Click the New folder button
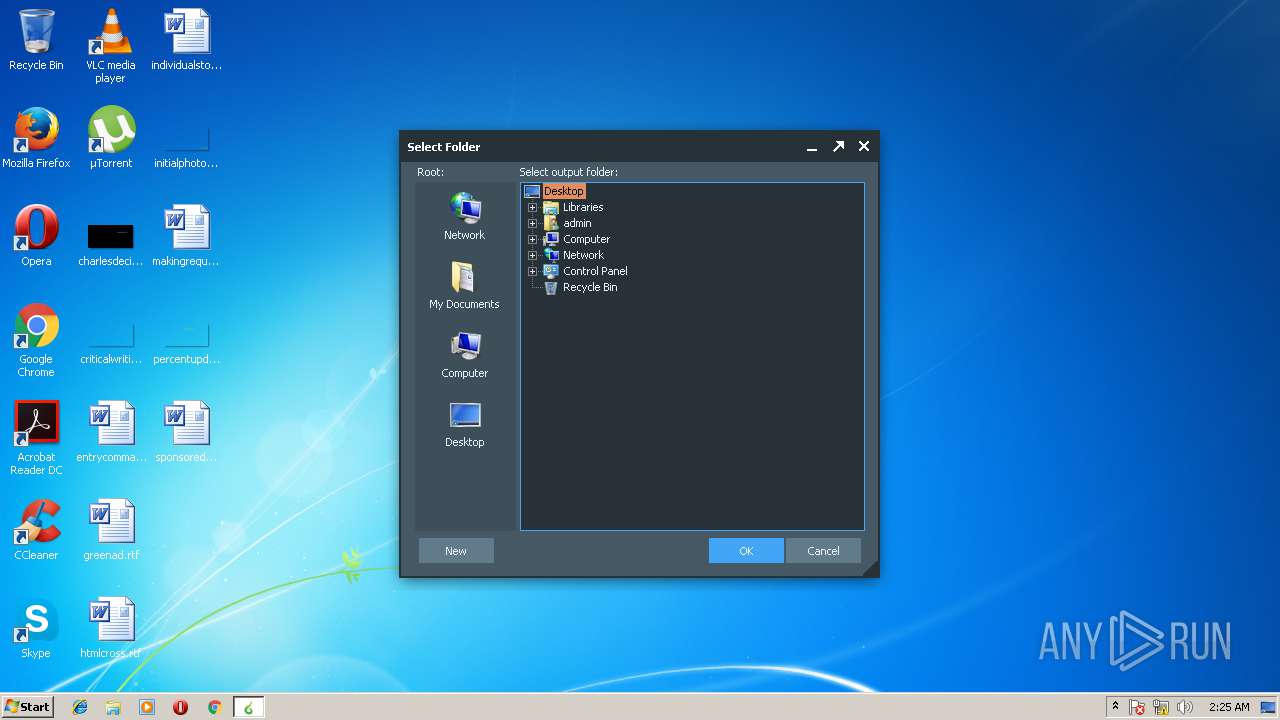The height and width of the screenshot is (720, 1280). pos(456,551)
